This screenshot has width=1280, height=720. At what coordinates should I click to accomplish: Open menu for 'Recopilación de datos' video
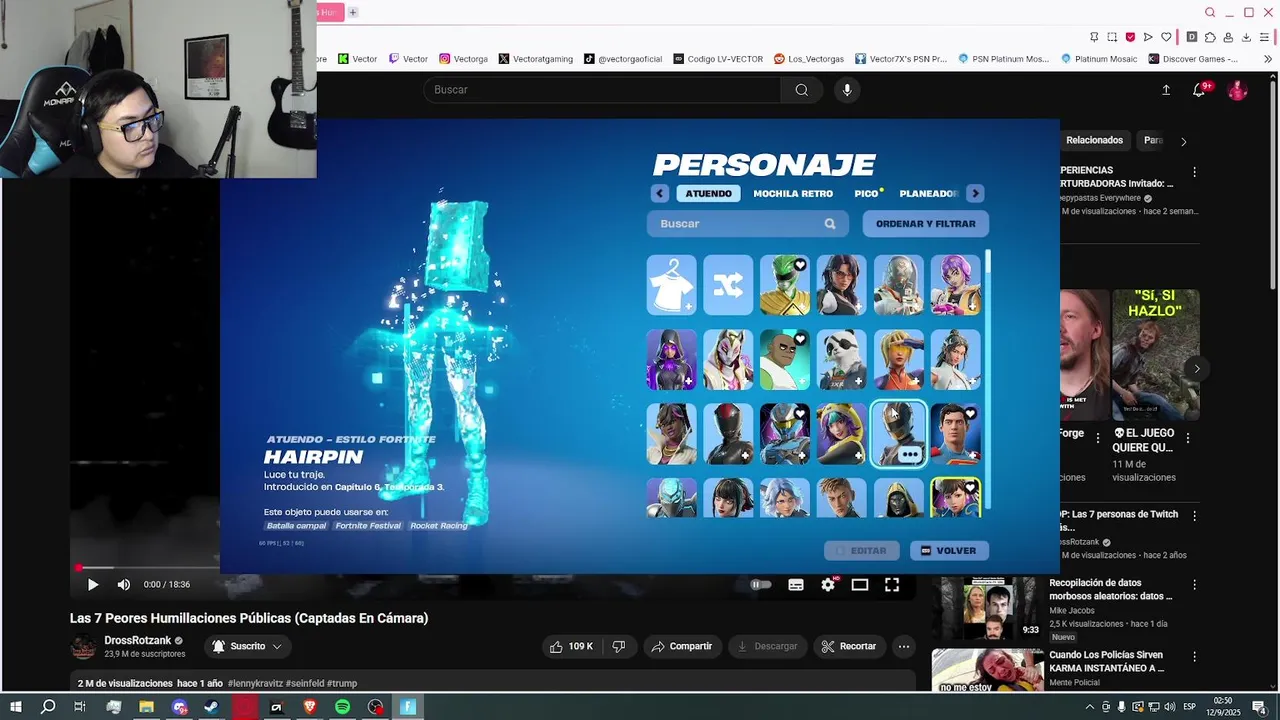(x=1194, y=585)
